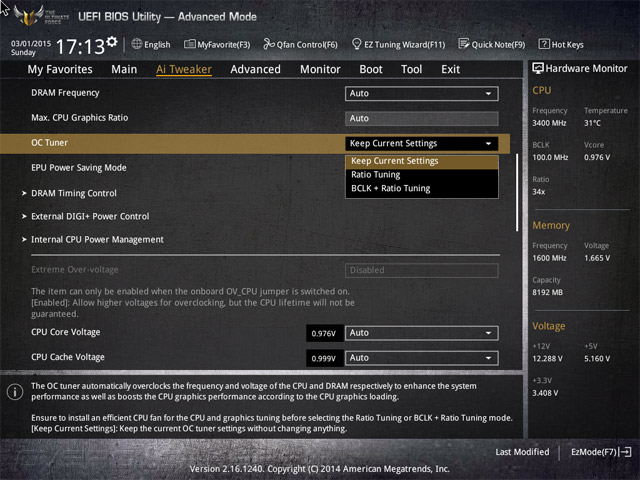Click the Extreme Over-voltage Disabled field

coord(422,270)
